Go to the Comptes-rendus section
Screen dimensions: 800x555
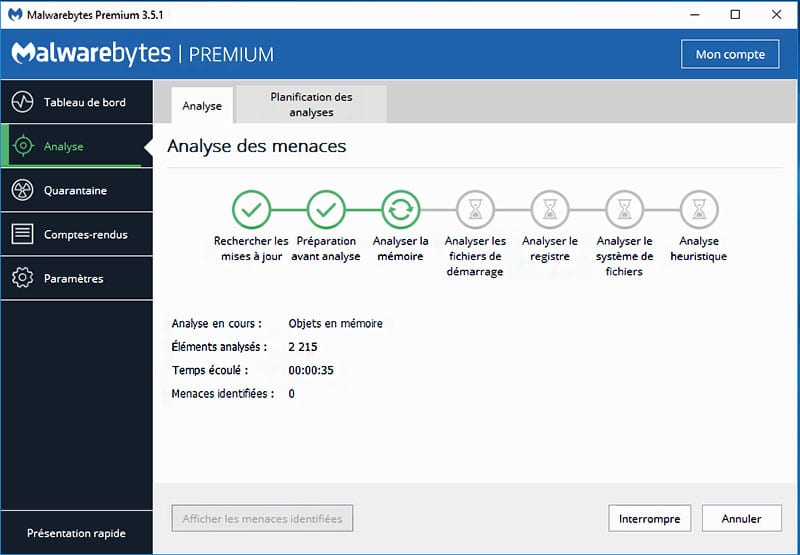coord(77,234)
